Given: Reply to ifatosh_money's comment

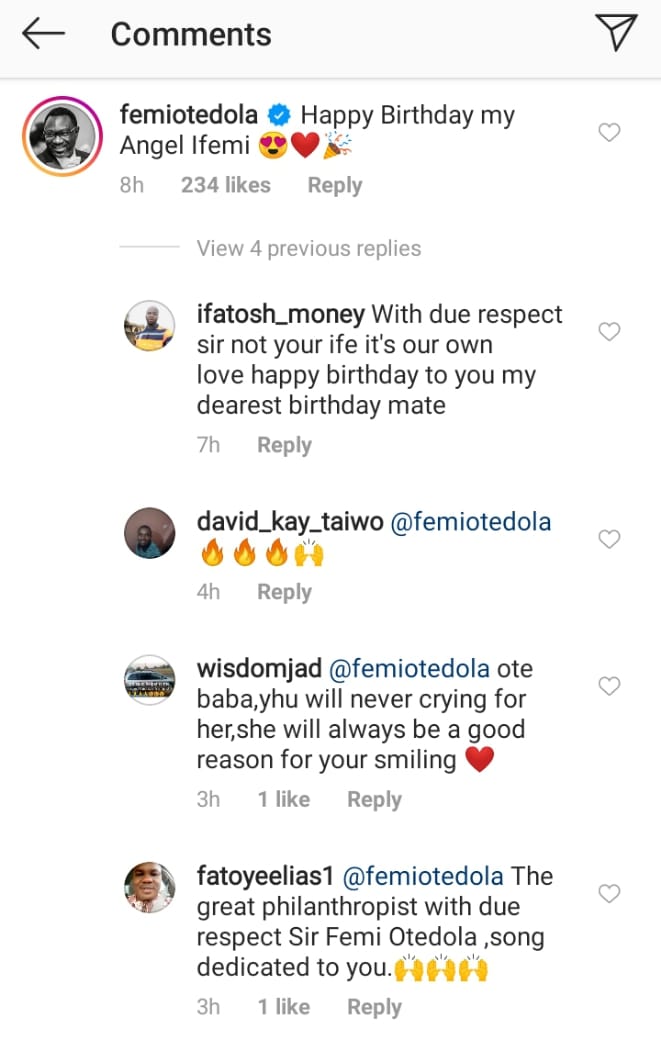Looking at the screenshot, I should click(x=284, y=445).
